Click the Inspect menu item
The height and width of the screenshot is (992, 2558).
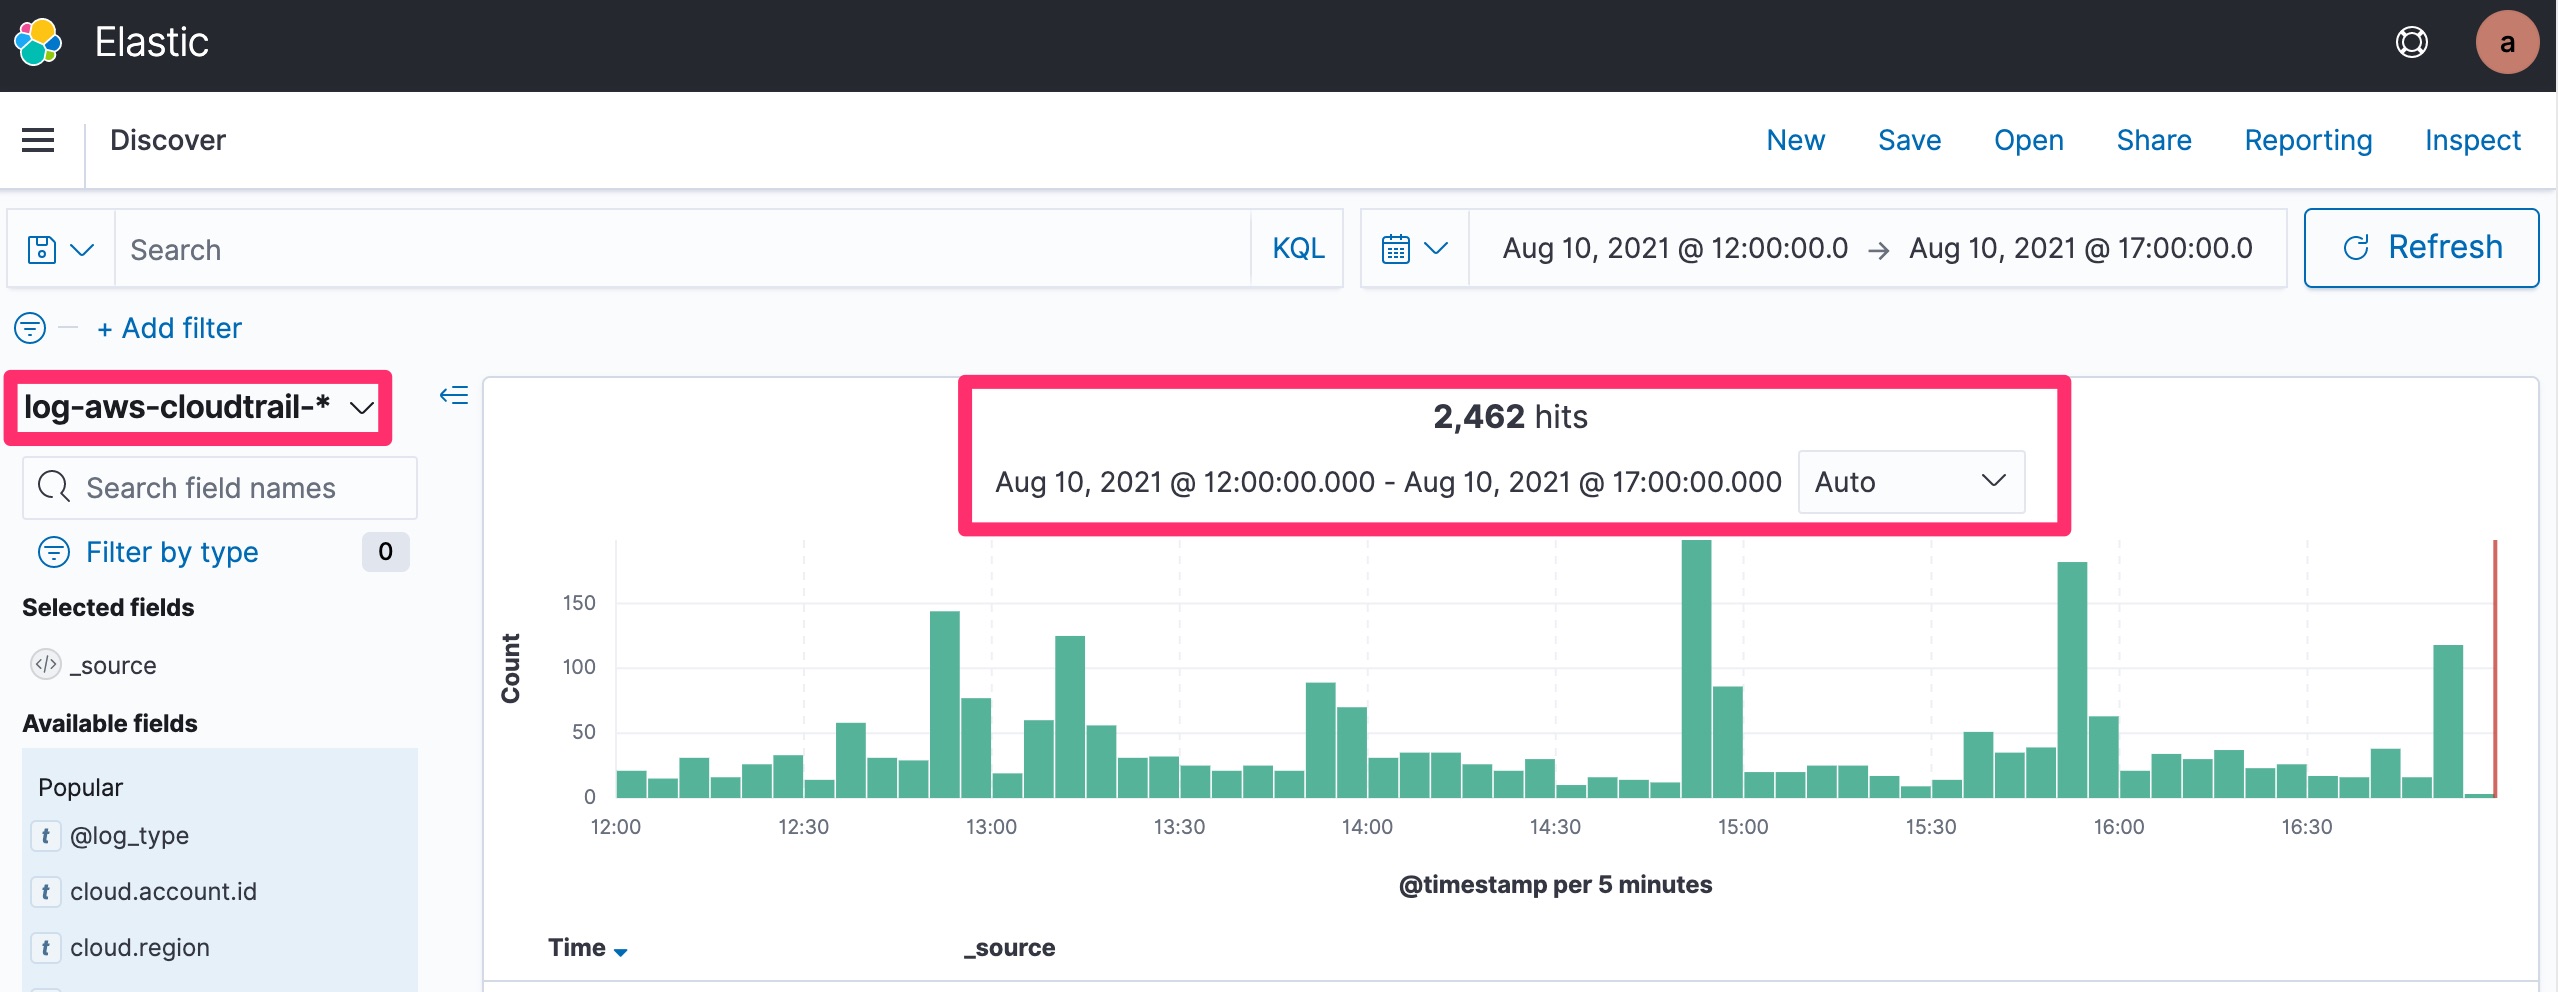tap(2472, 140)
